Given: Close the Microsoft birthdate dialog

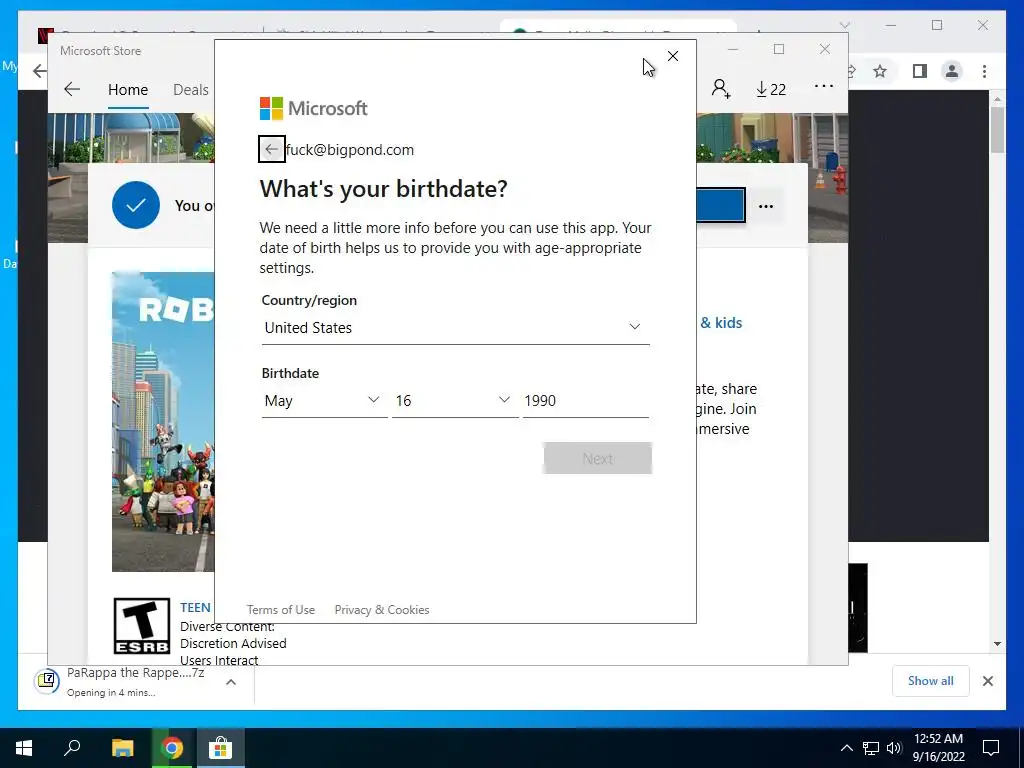Looking at the screenshot, I should pyautogui.click(x=673, y=56).
